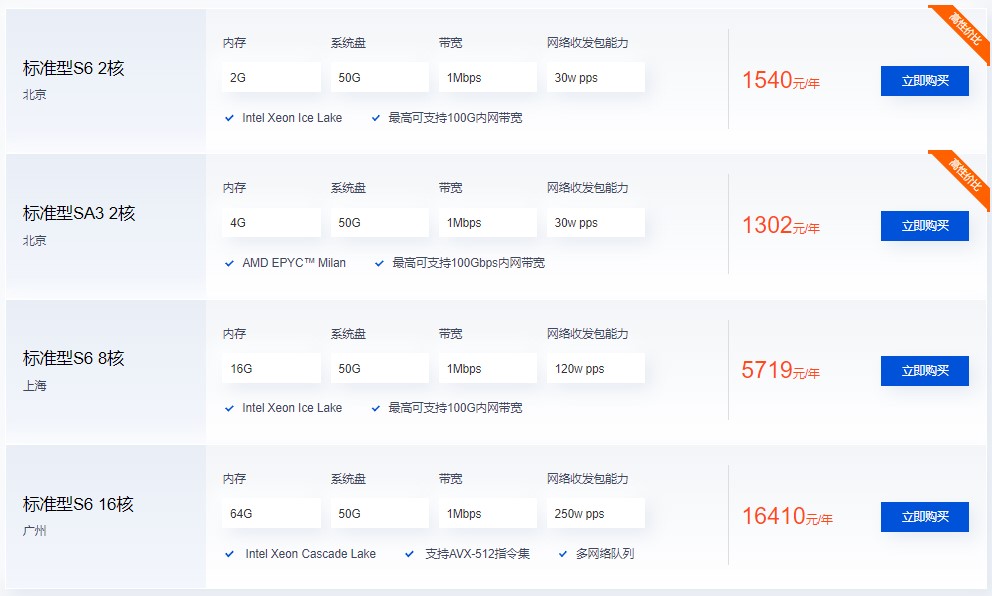Select the 2G memory field in S6 2核

pyautogui.click(x=271, y=77)
